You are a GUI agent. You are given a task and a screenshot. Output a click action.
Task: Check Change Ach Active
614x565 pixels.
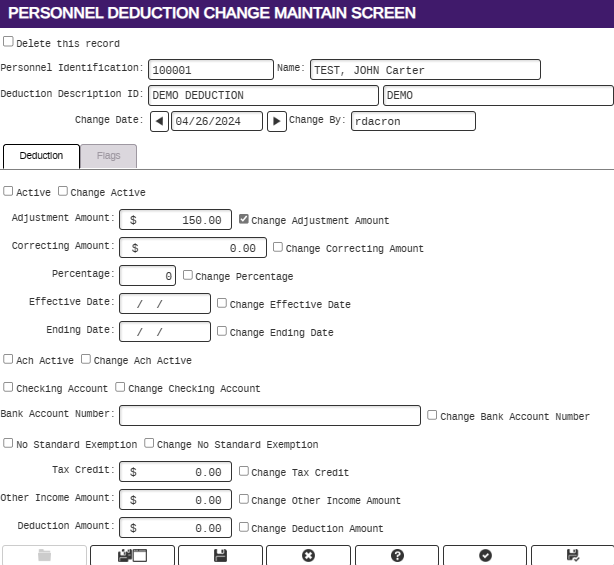[86, 359]
